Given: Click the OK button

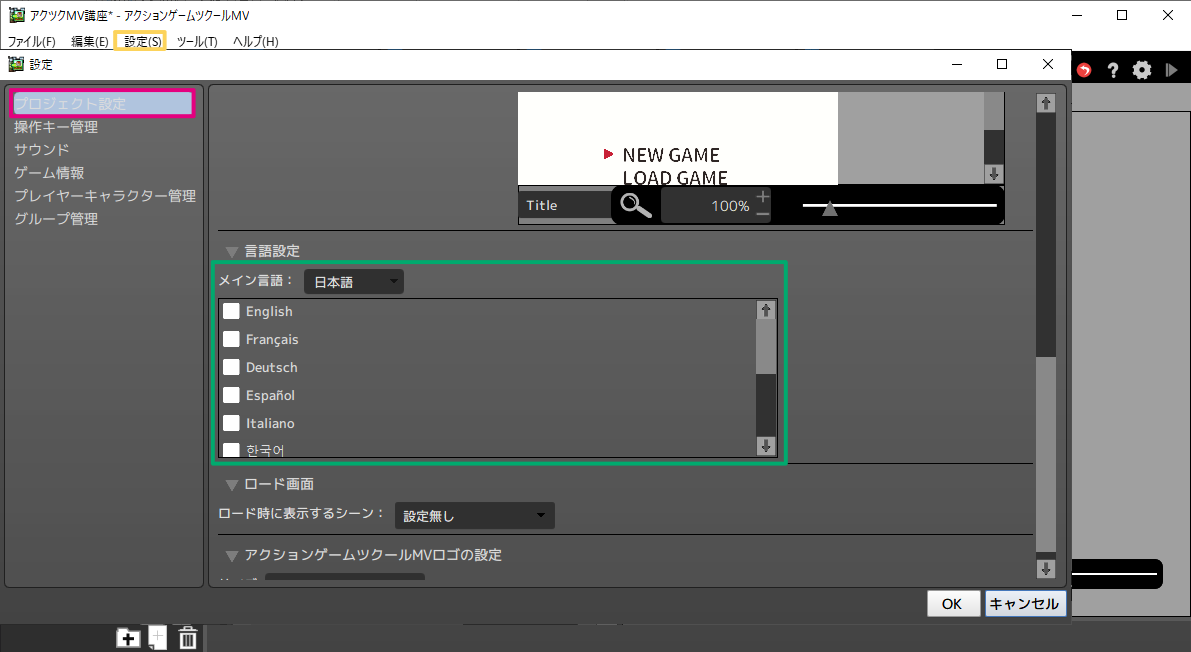Looking at the screenshot, I should [951, 604].
